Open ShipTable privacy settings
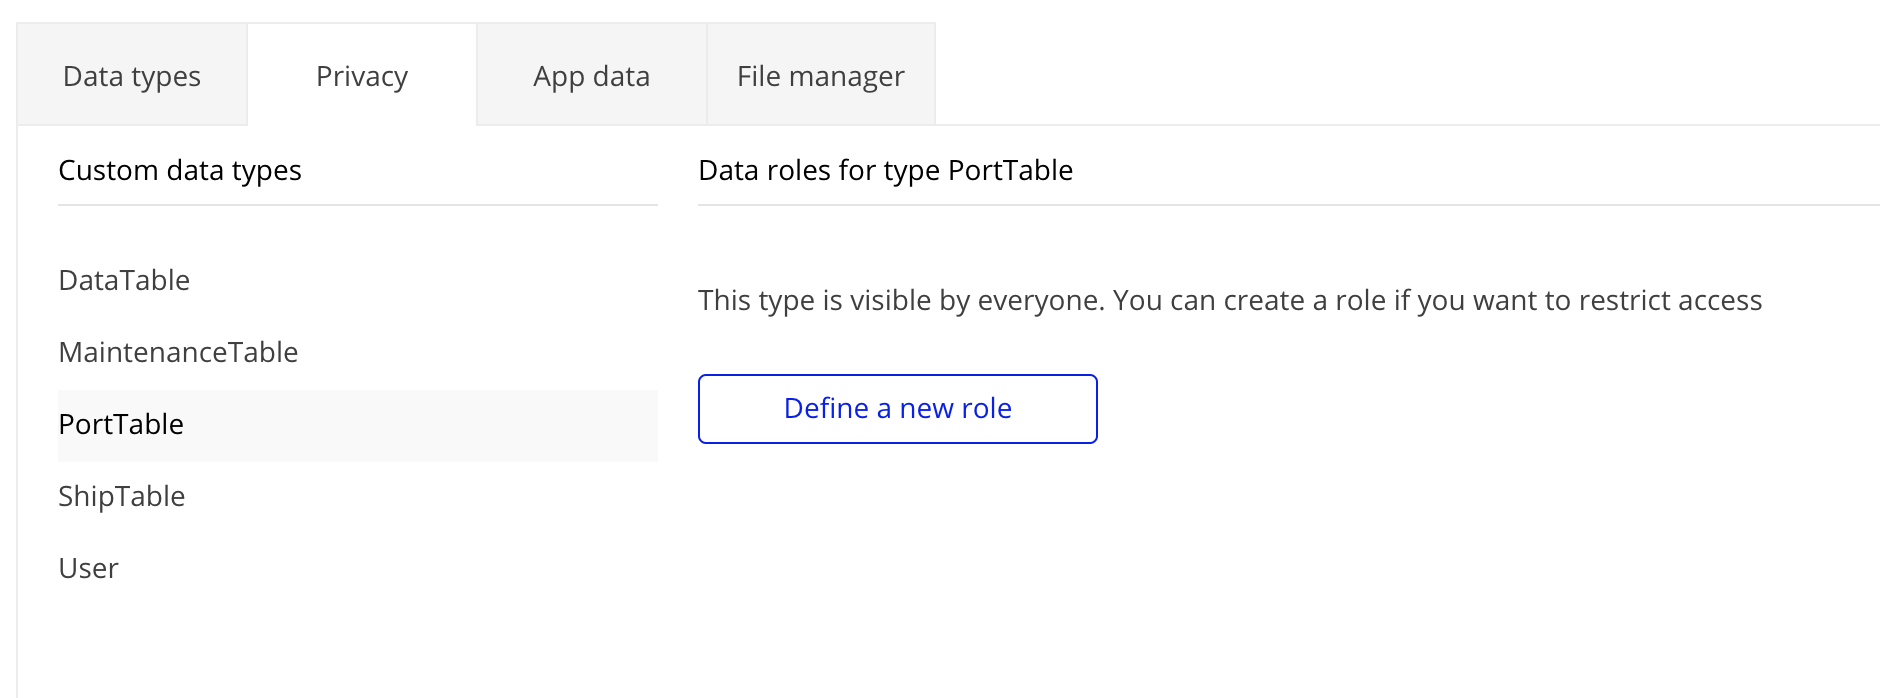This screenshot has height=698, width=1880. [x=358, y=497]
